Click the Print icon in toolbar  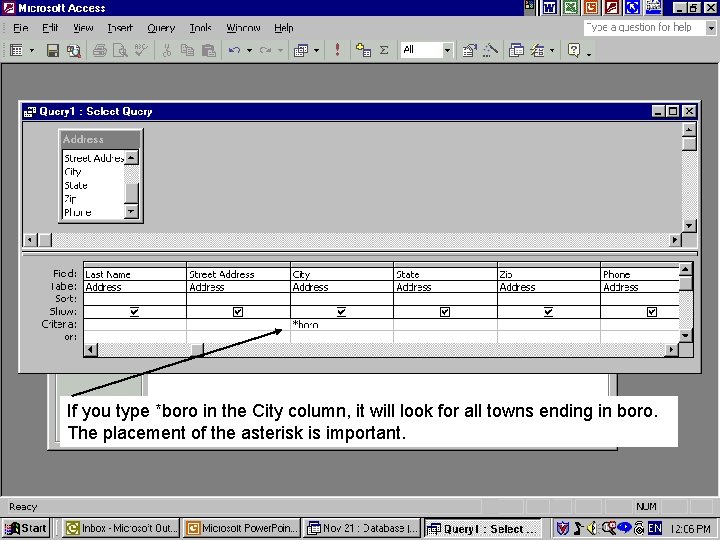pyautogui.click(x=100, y=50)
